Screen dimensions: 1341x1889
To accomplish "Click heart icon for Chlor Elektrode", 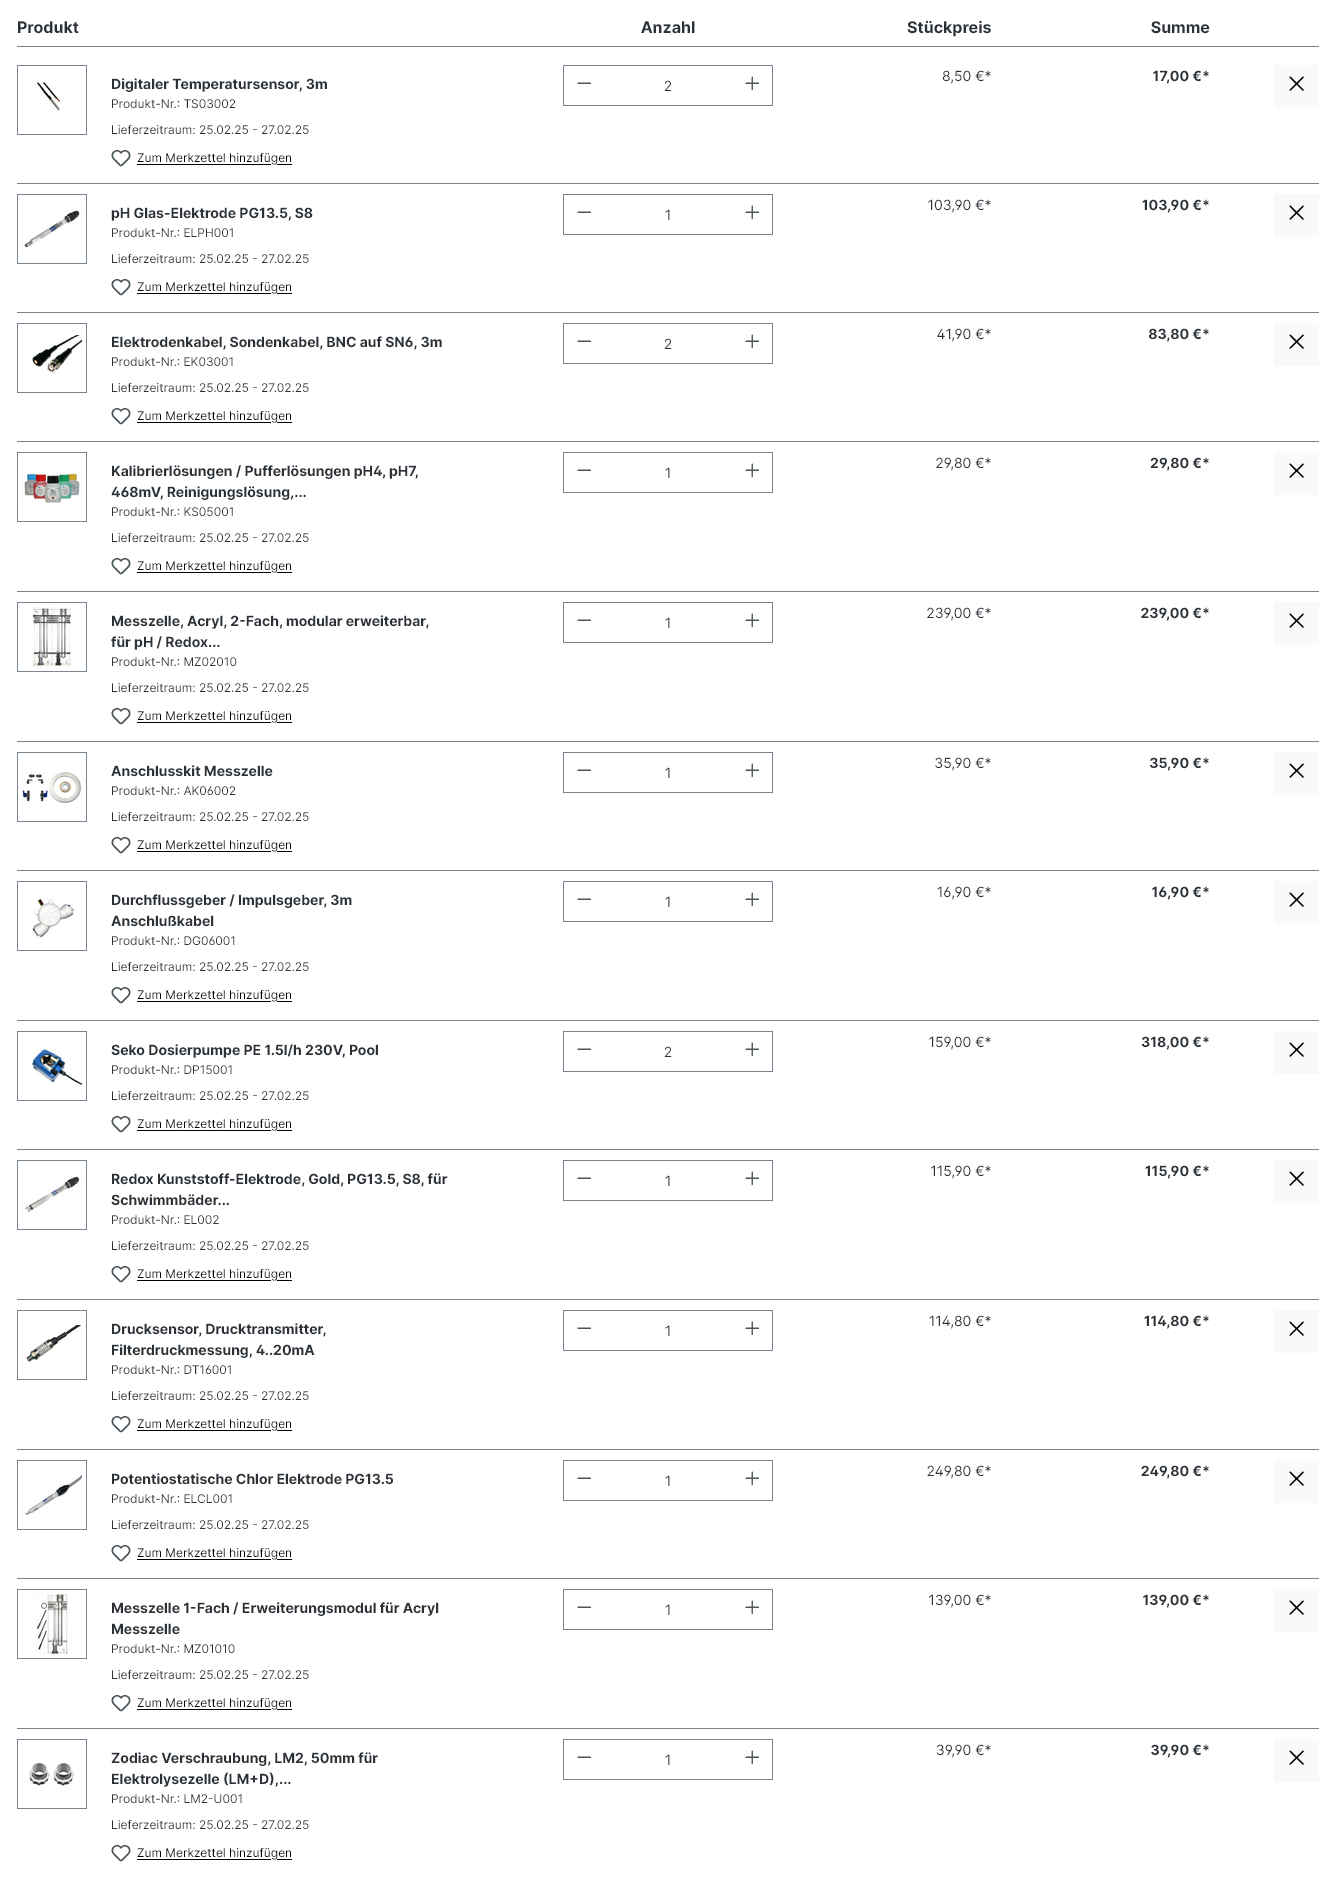I will 121,1553.
